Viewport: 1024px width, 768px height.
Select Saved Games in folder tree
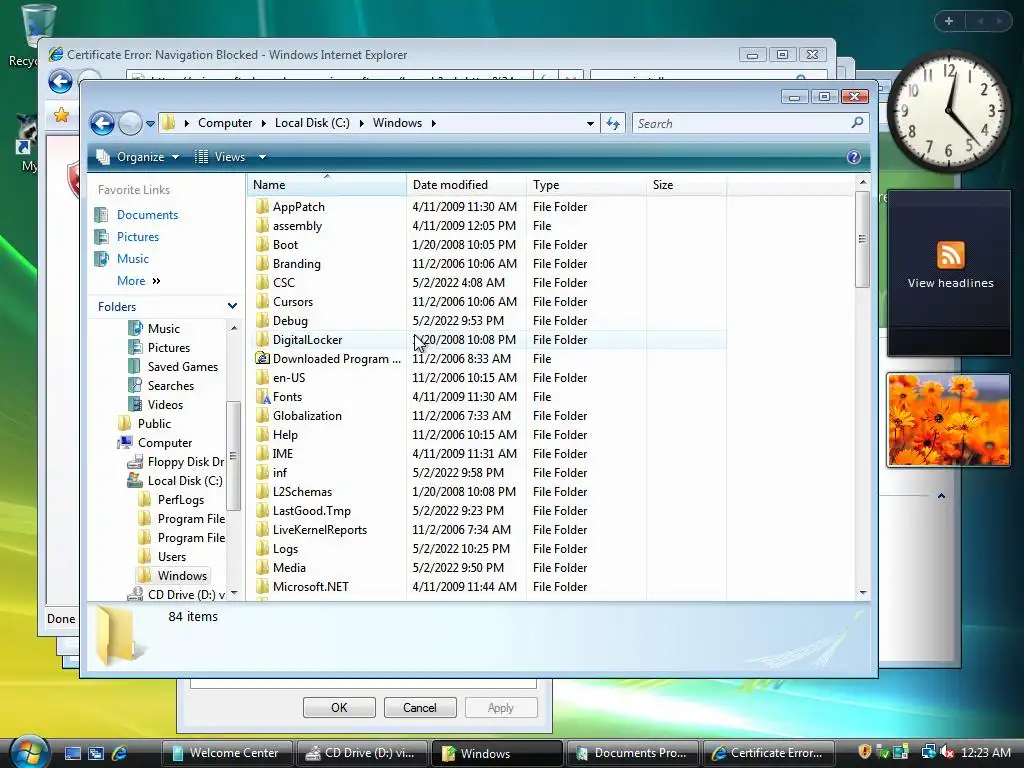tap(182, 366)
